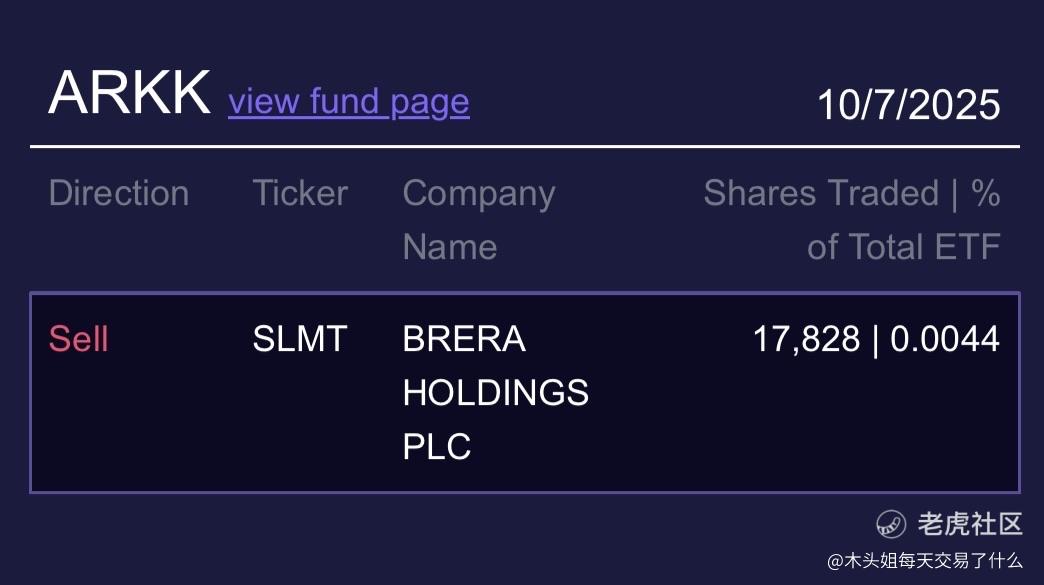Select the 0.0044 percent of ETF value
The height and width of the screenshot is (585, 1044).
pos(945,339)
